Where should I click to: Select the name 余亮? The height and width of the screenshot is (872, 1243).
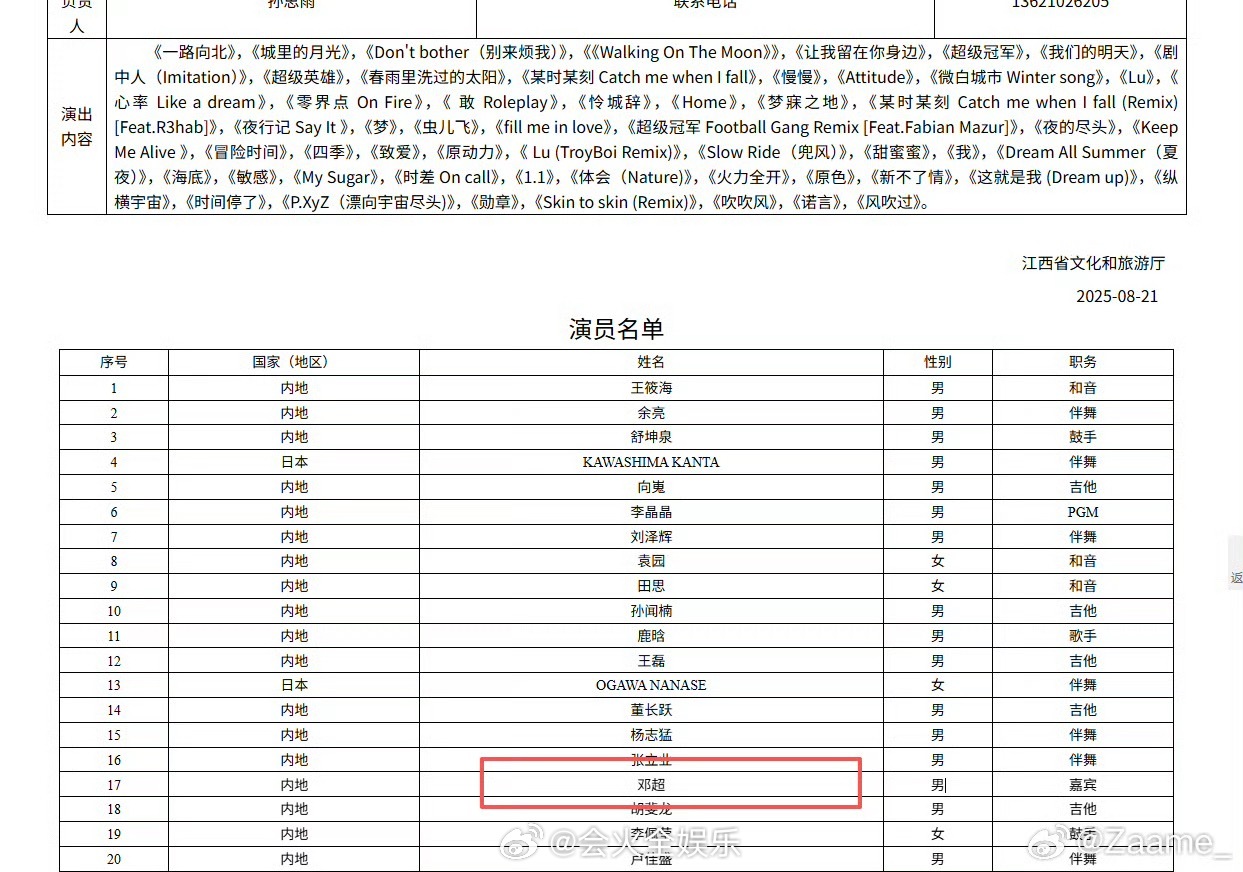point(651,413)
